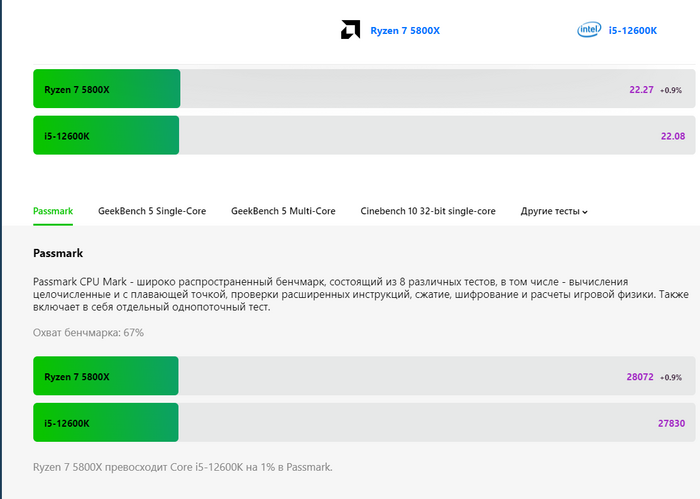Click the Охват бенчмарка: 67% text
Viewport: 700px width, 499px height.
(88, 333)
